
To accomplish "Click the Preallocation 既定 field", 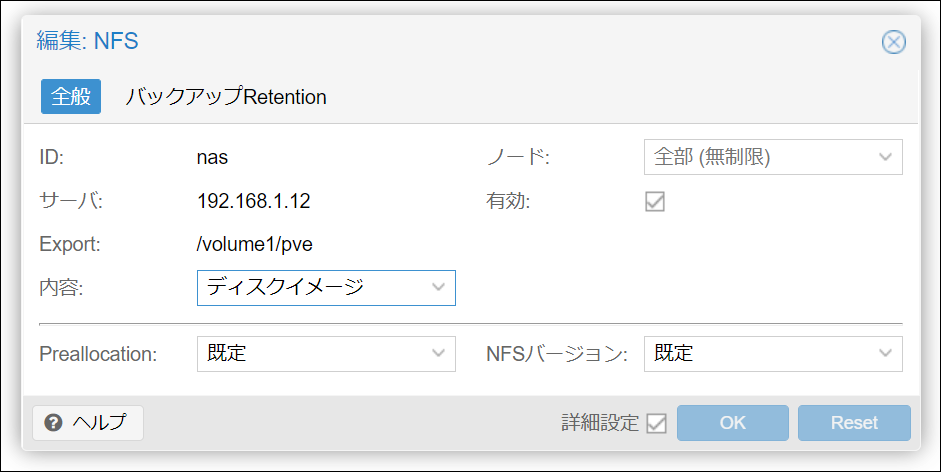I will pyautogui.click(x=312, y=354).
